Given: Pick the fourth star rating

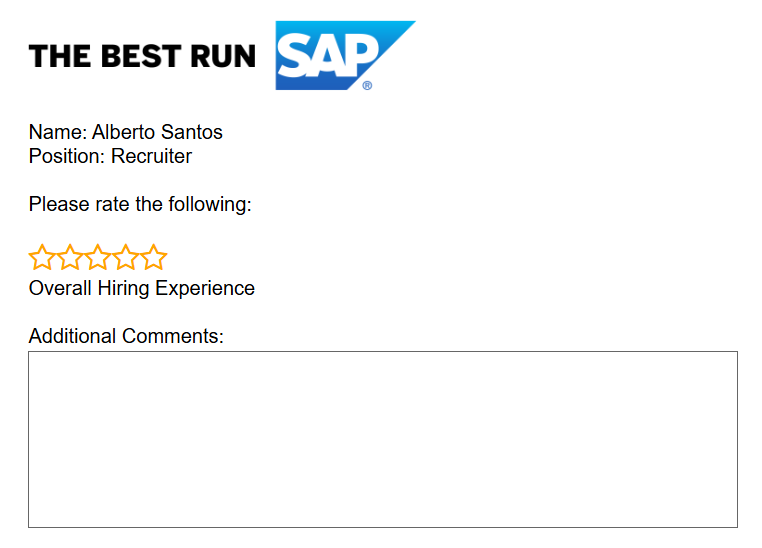Looking at the screenshot, I should (125, 258).
